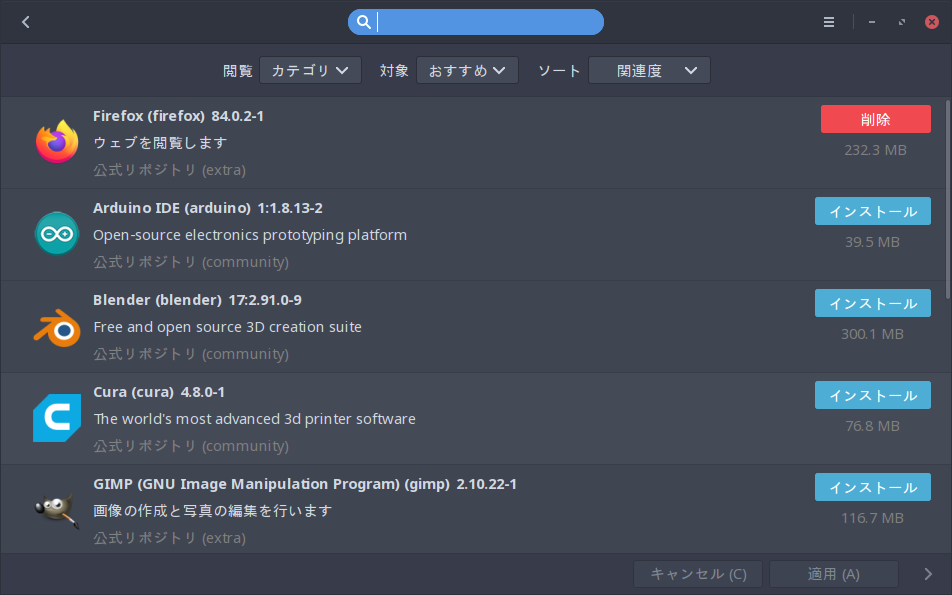Go back using the back arrow
Image resolution: width=952 pixels, height=595 pixels.
26,22
